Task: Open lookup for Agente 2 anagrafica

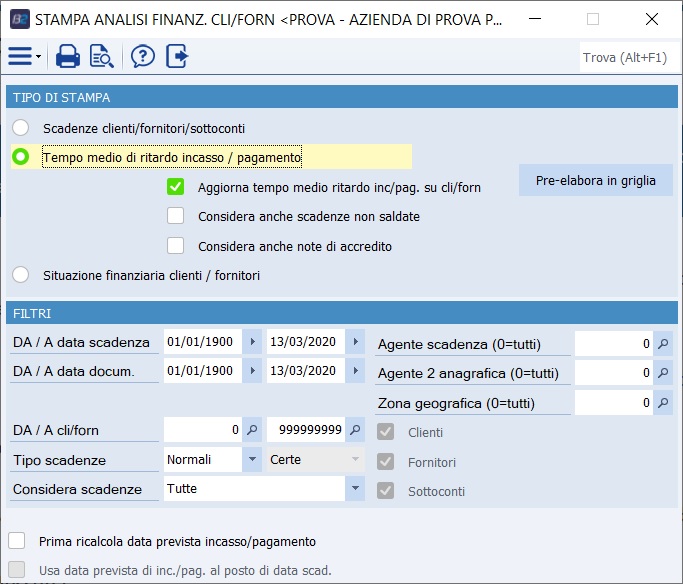Action: pyautogui.click(x=663, y=373)
